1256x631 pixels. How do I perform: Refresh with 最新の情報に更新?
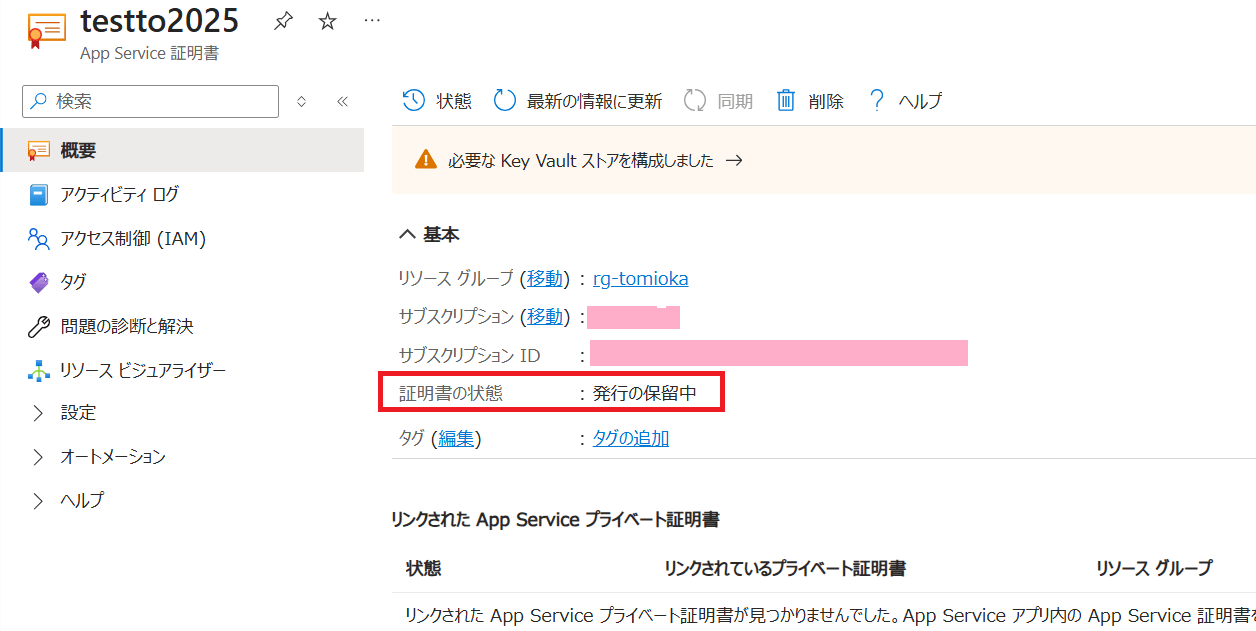578,101
